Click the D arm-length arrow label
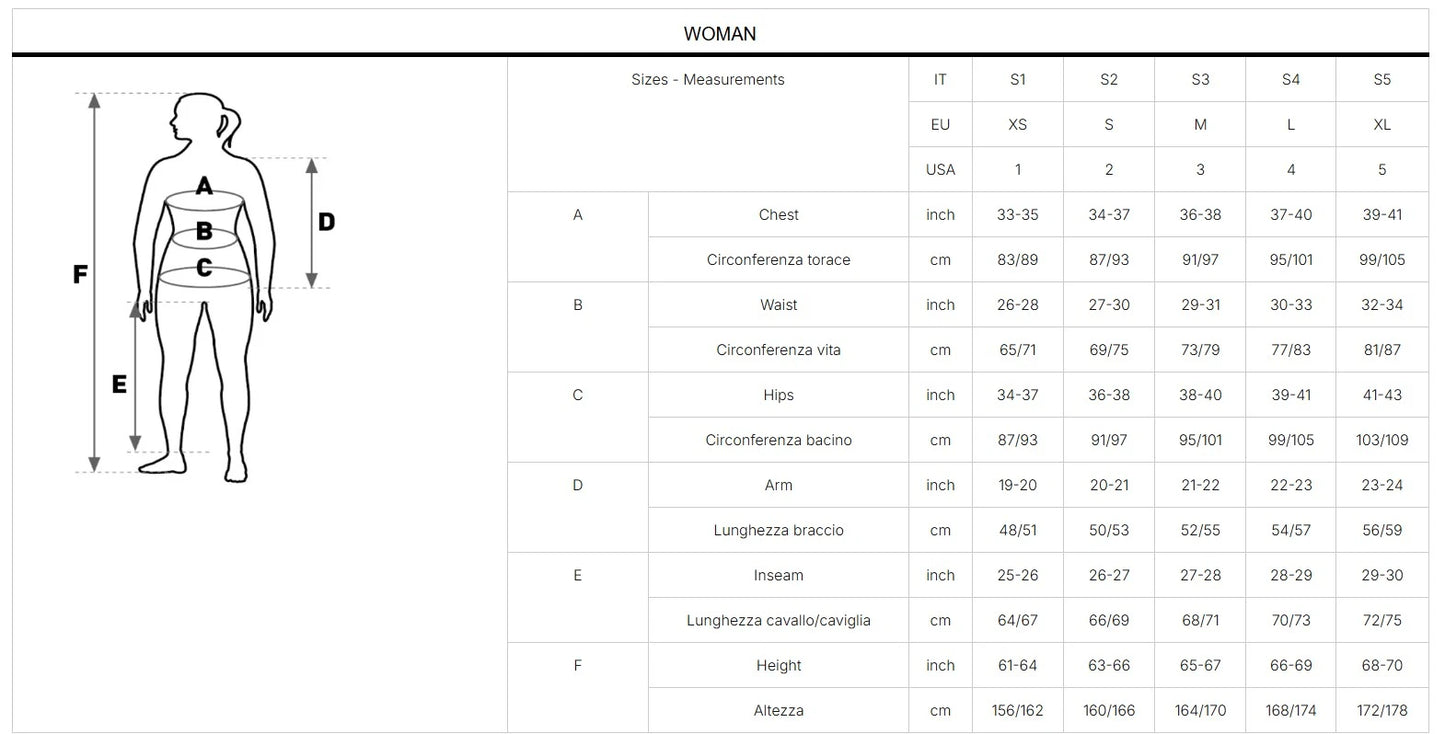1445x734 pixels. coord(326,222)
